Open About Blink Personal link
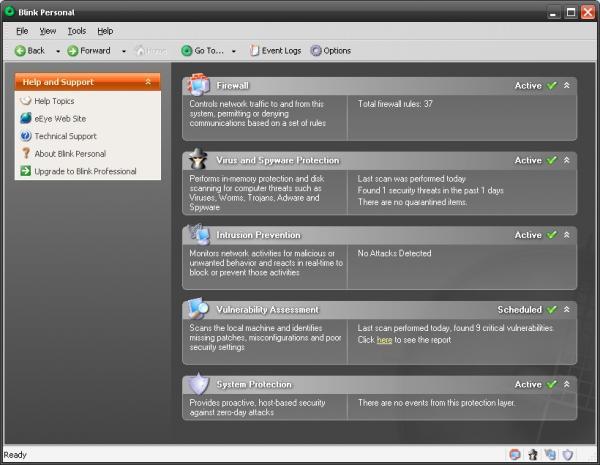Viewport: 600px width, 465px height. click(70, 154)
